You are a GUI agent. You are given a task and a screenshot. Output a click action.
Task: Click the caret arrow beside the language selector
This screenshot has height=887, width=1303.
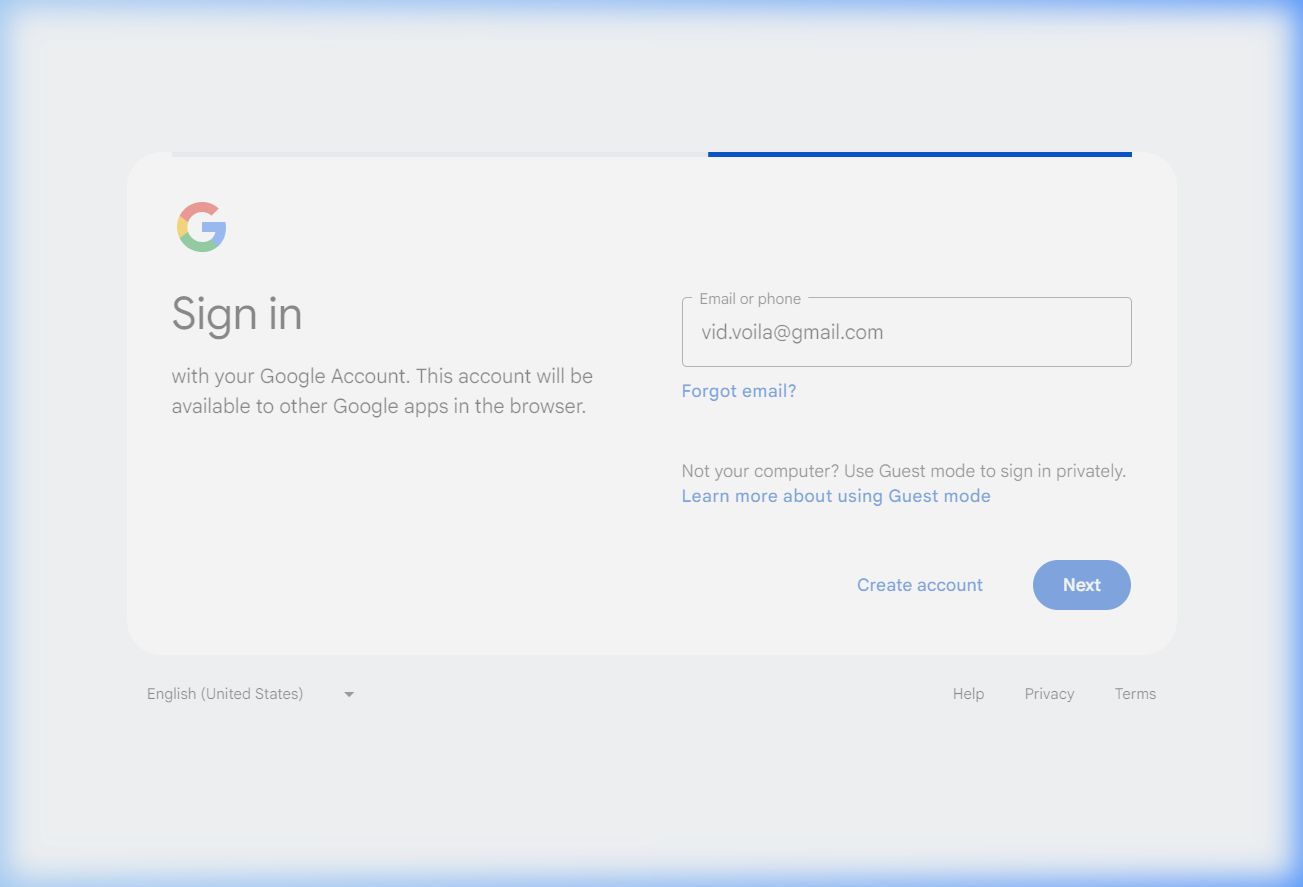point(349,694)
